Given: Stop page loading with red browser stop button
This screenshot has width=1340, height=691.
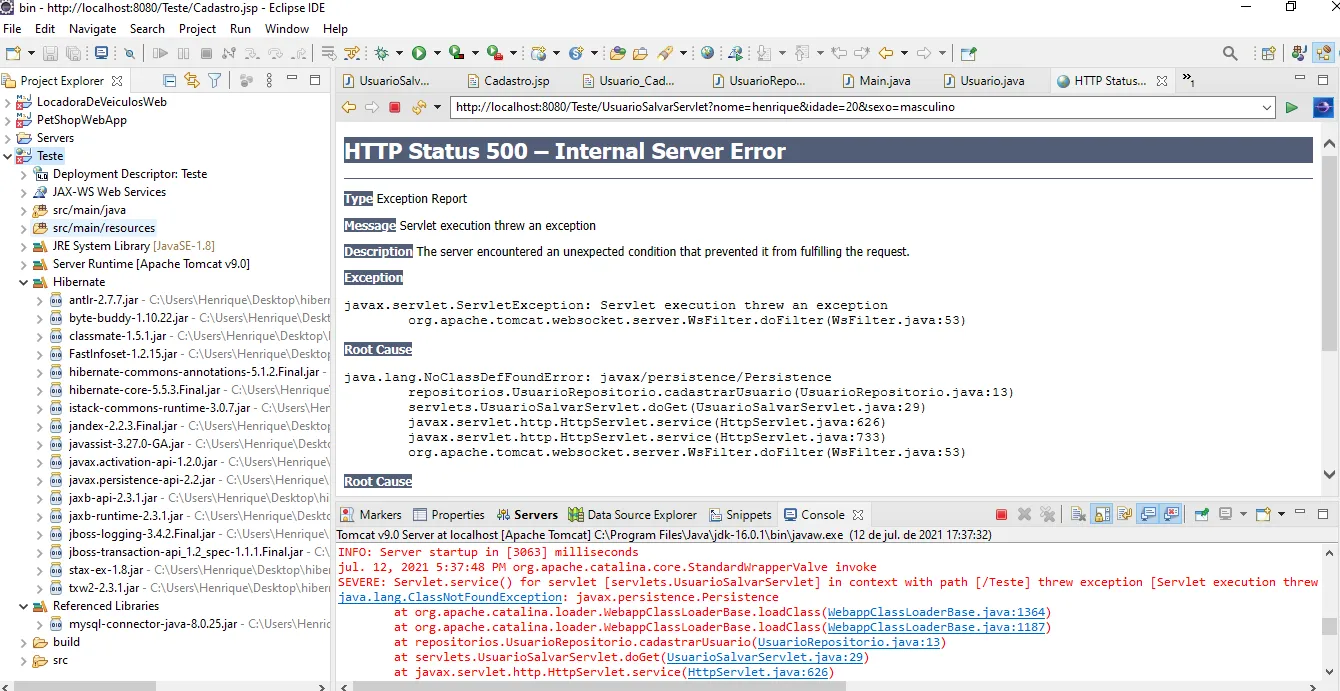Looking at the screenshot, I should point(395,107).
